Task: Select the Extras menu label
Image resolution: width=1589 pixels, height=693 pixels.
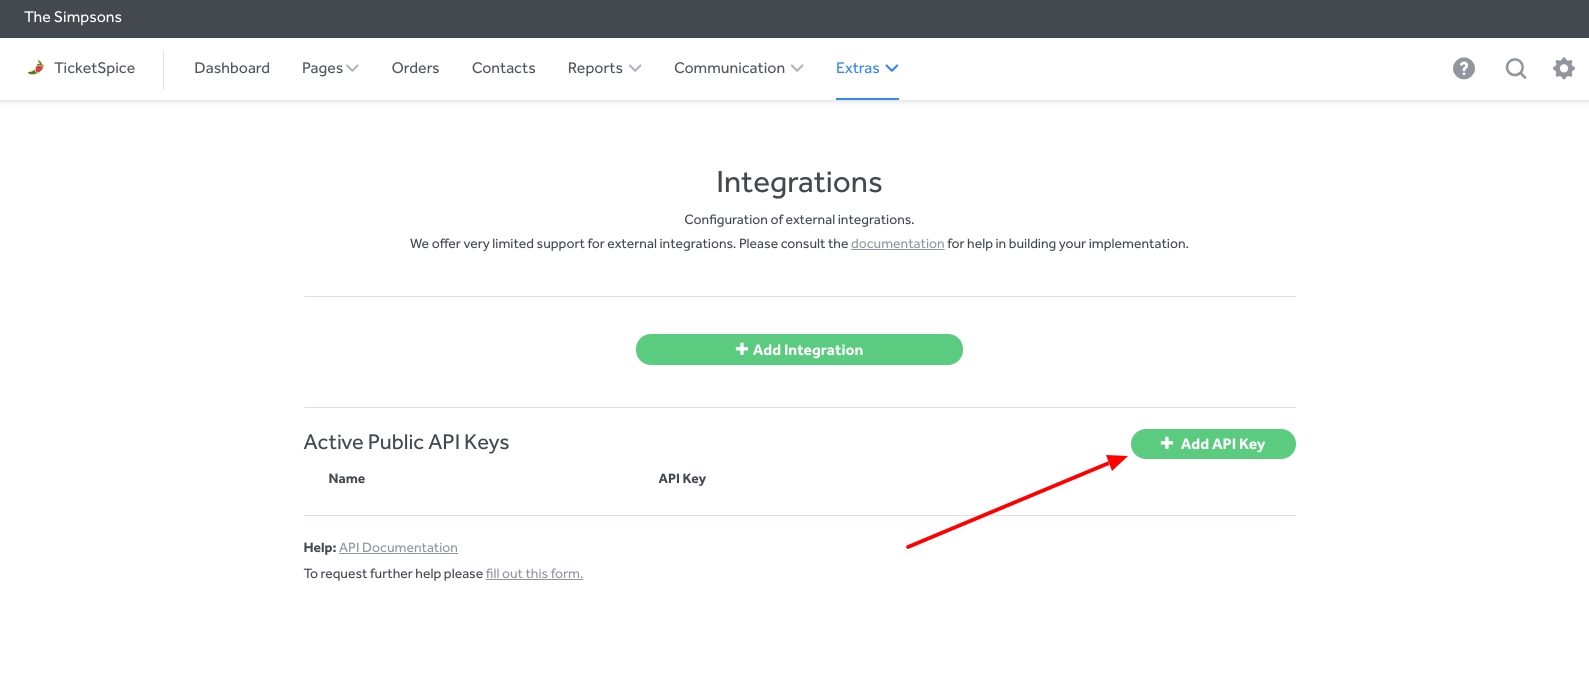Action: click(x=858, y=68)
